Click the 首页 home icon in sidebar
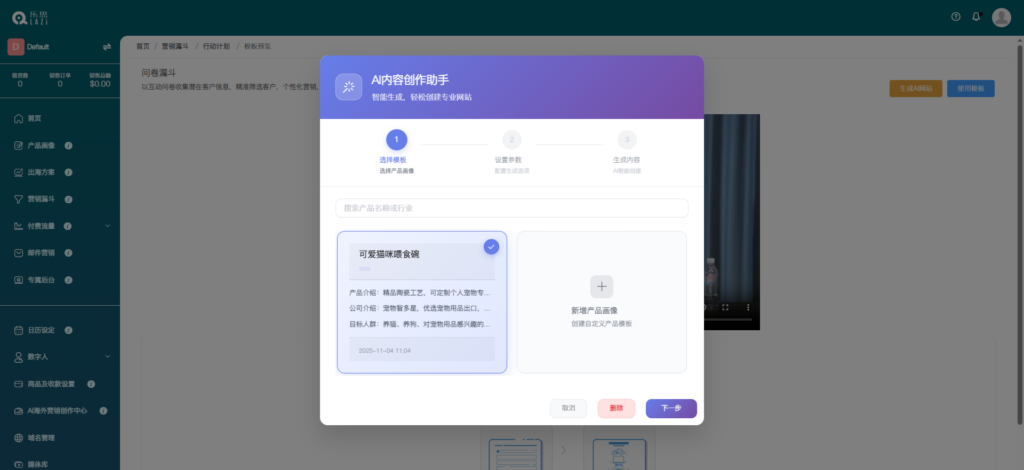Image resolution: width=1024 pixels, height=470 pixels. point(19,118)
